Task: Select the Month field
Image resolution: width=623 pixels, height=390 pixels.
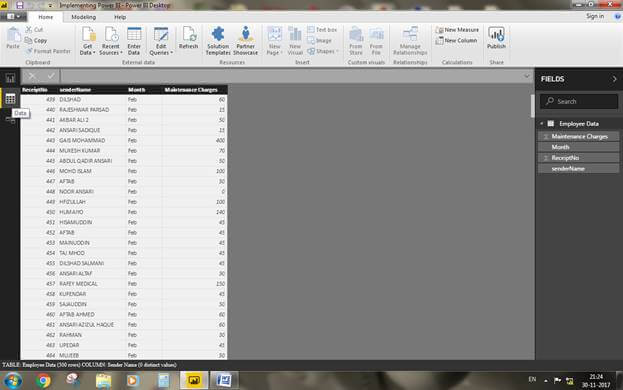Action: tap(578, 147)
